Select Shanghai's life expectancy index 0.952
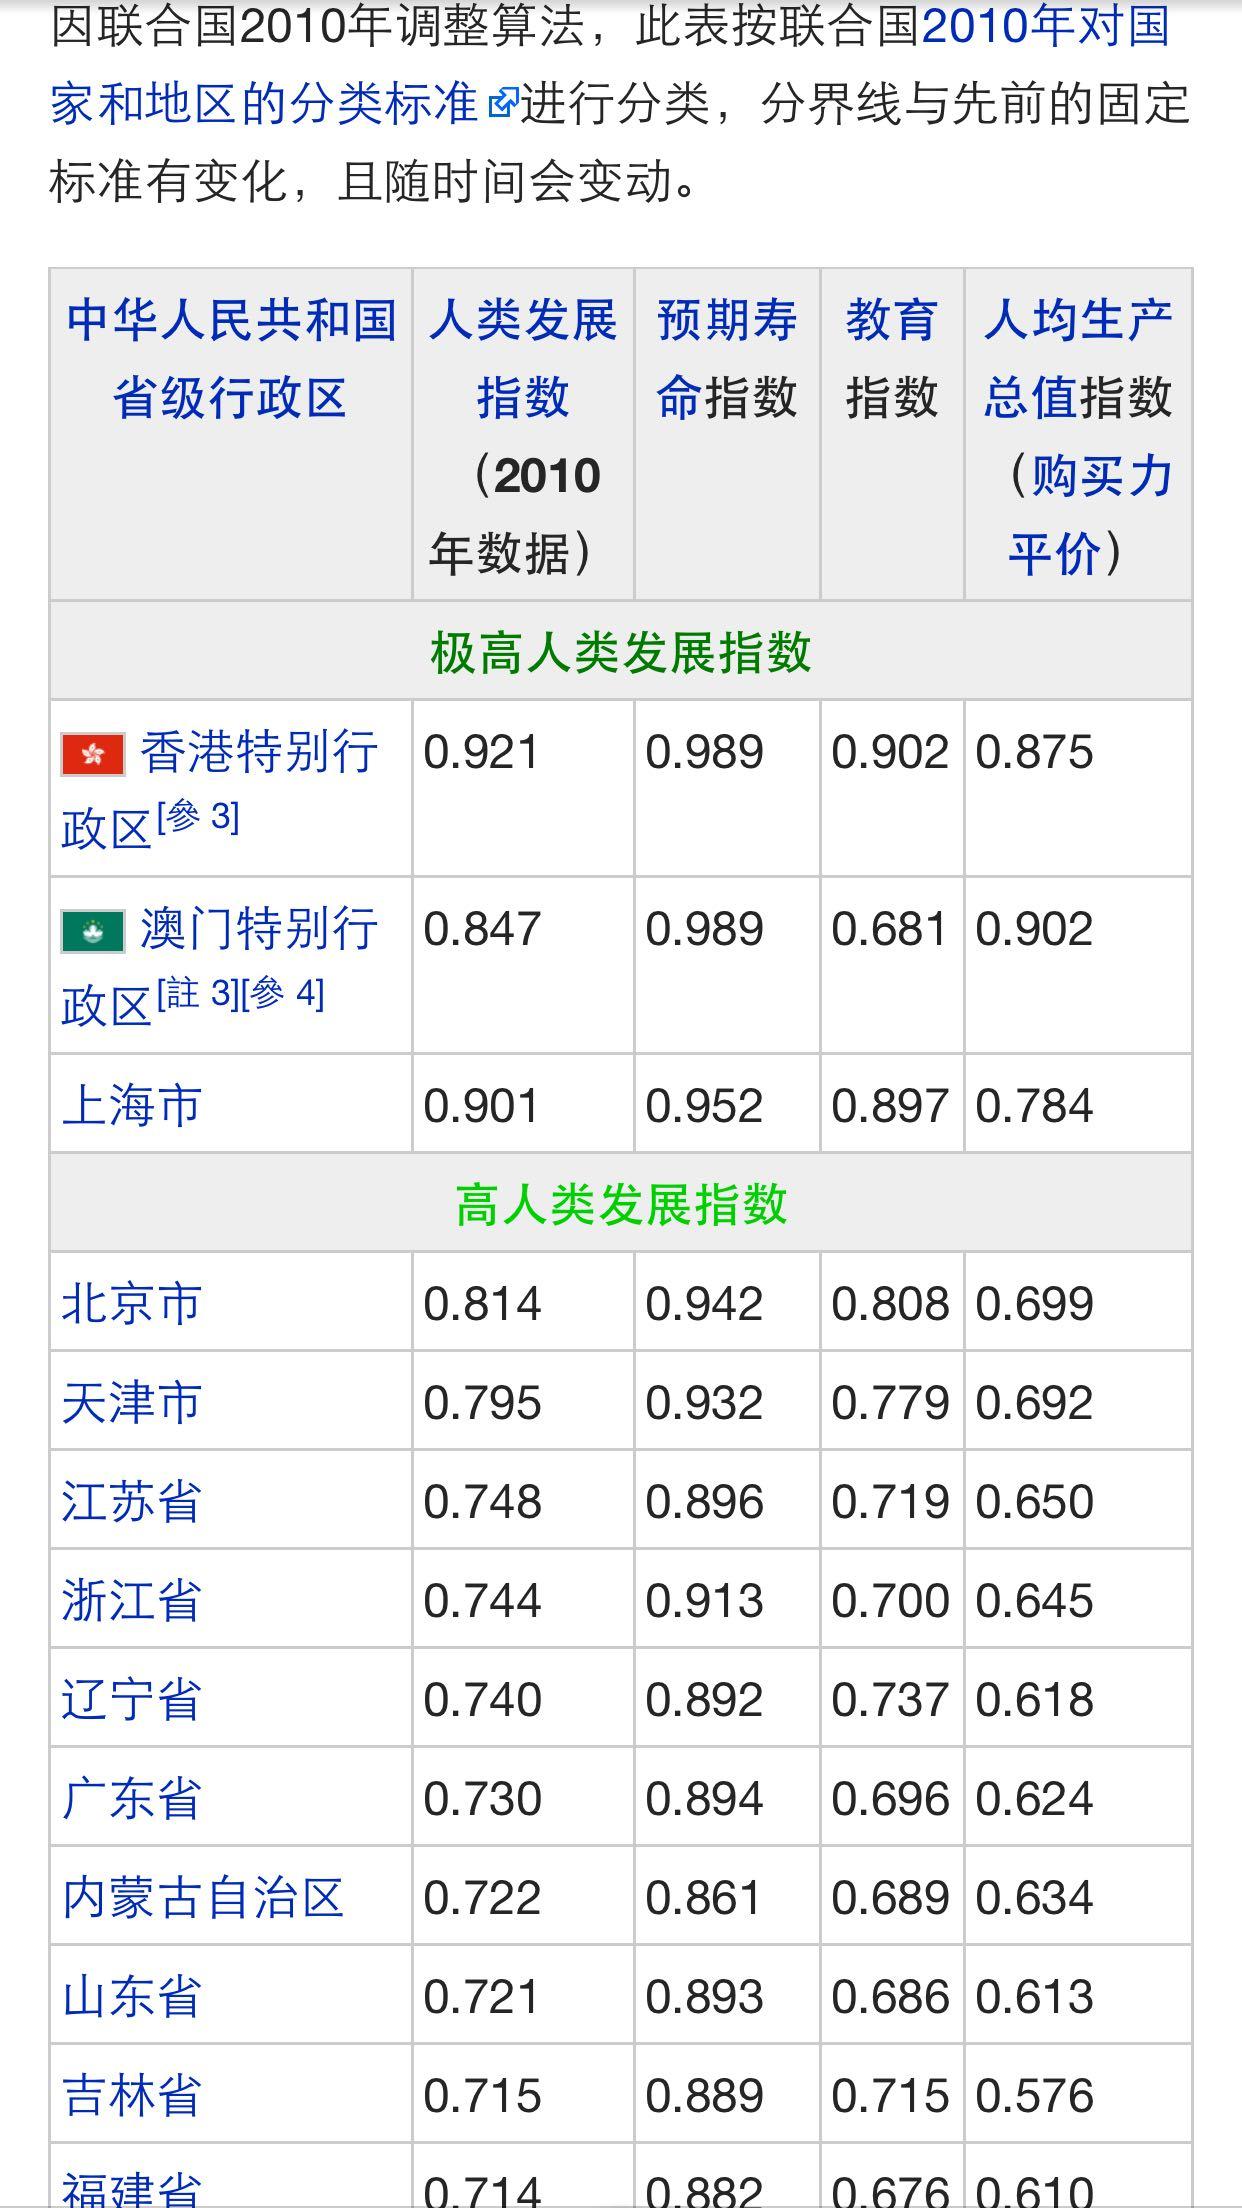1242x2208 pixels. (704, 1106)
